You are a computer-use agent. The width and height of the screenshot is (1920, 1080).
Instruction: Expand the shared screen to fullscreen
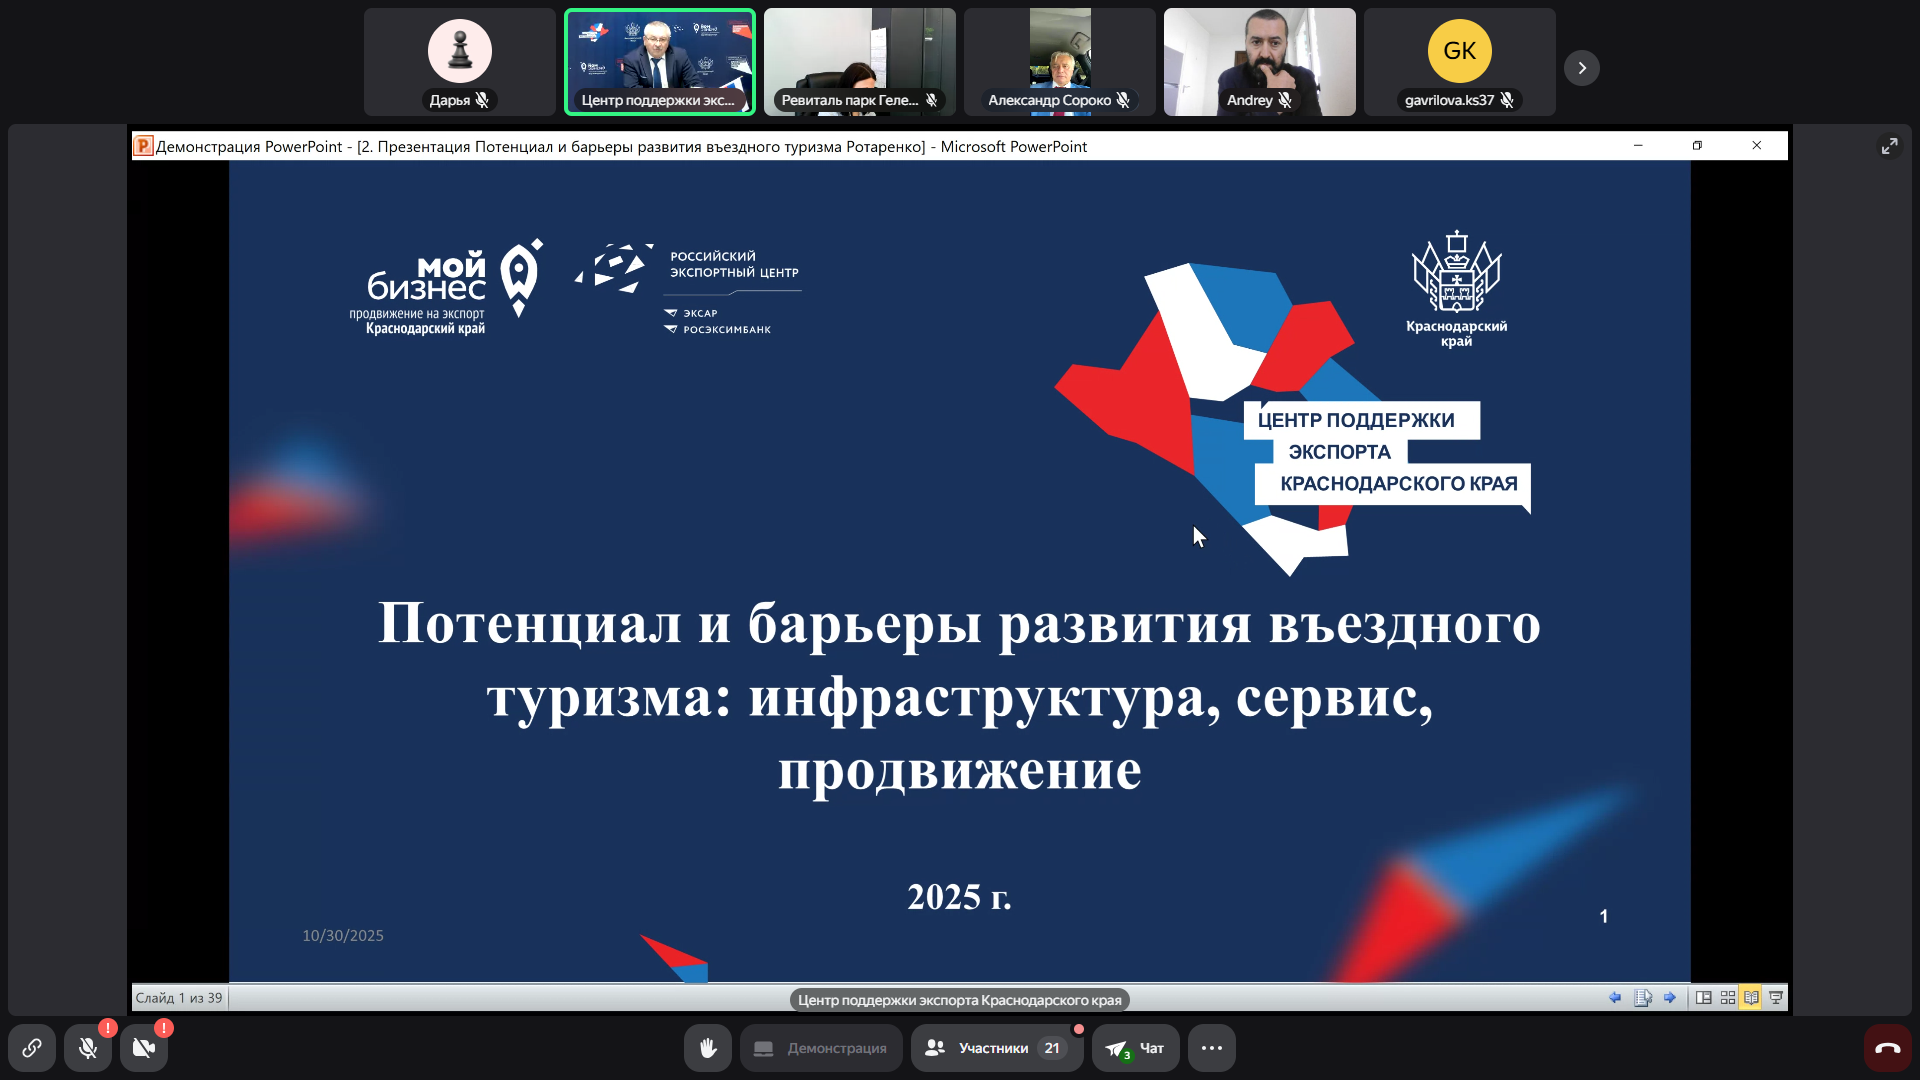pos(1889,147)
